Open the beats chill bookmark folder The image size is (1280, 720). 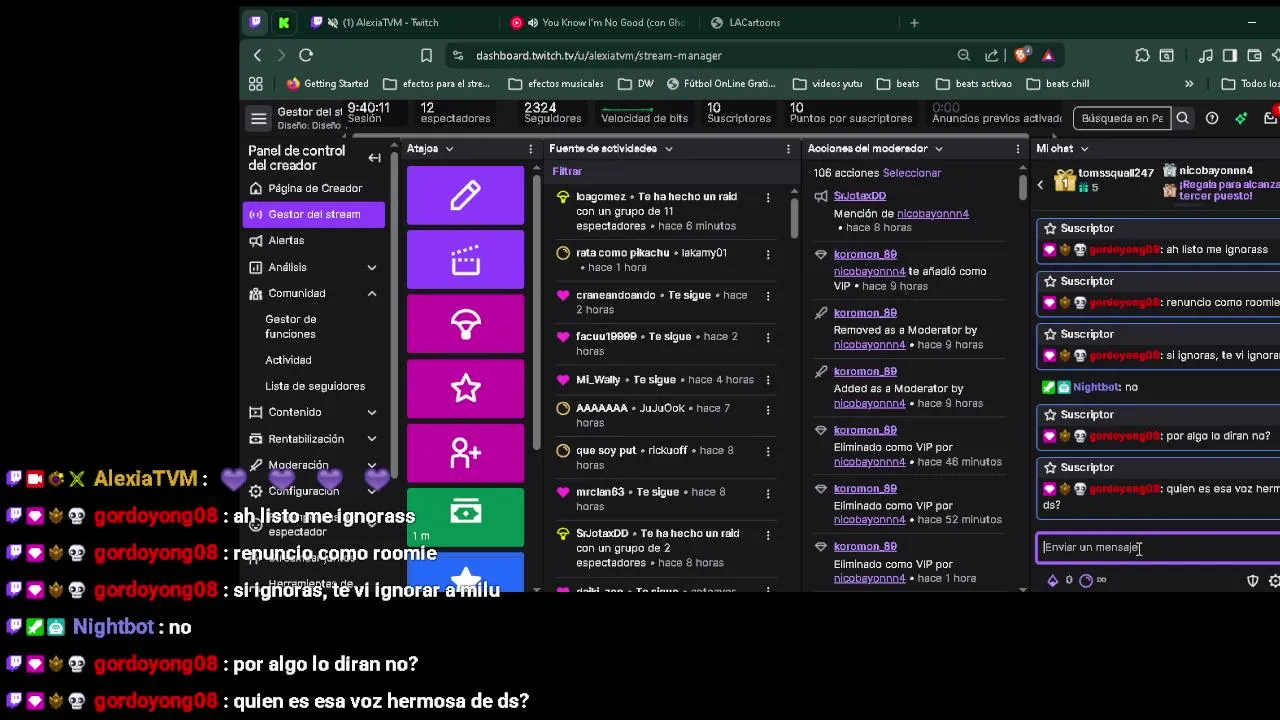(1058, 84)
